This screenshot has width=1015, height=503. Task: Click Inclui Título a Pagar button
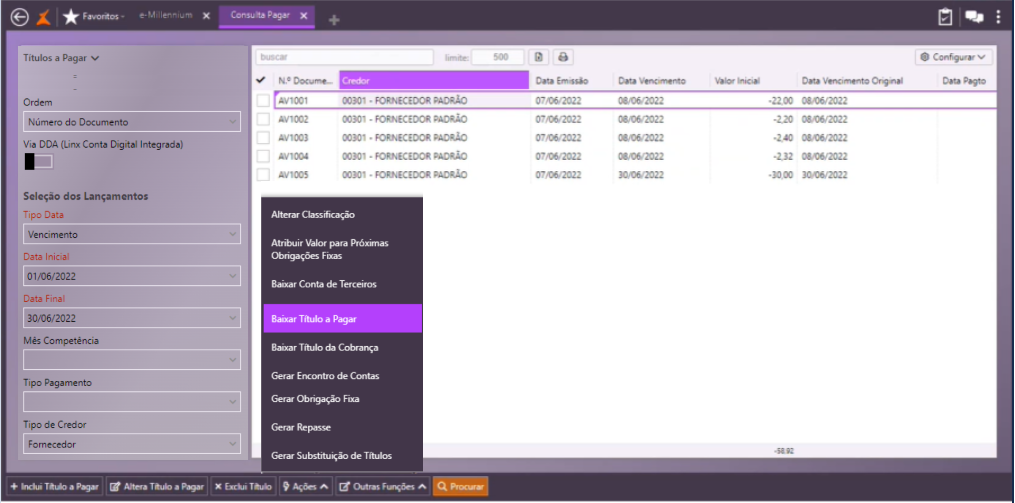[55, 486]
